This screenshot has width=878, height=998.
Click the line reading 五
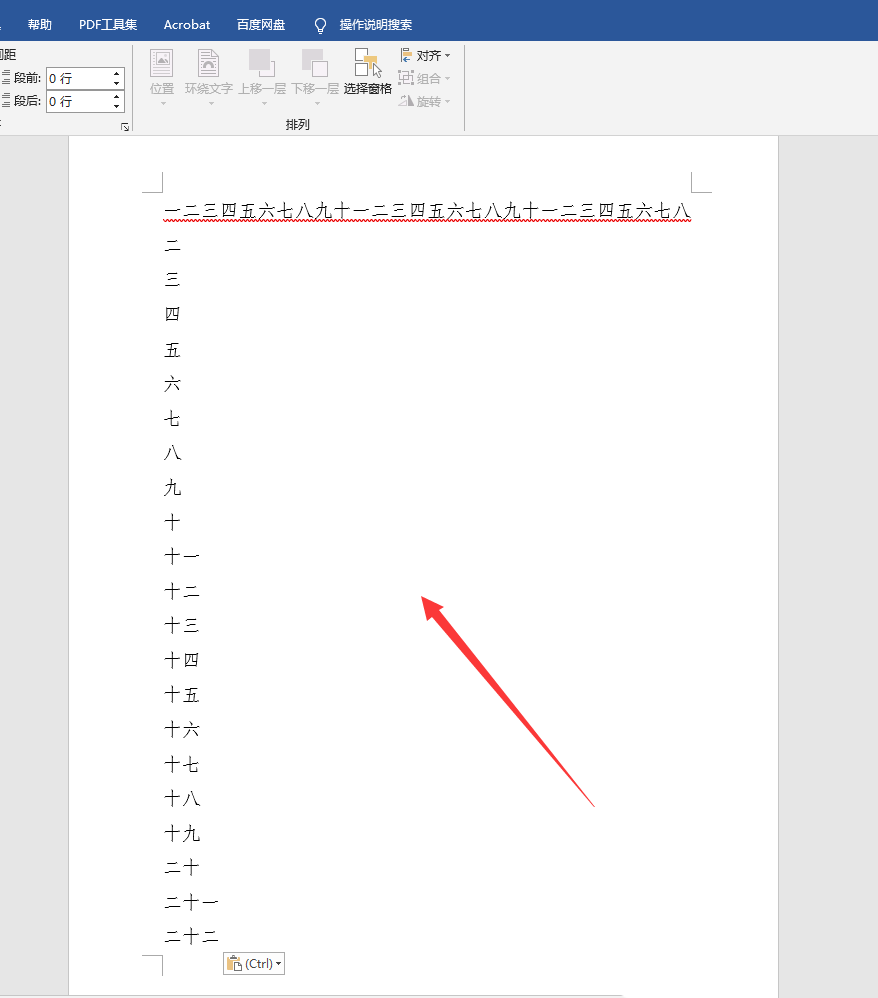pos(173,349)
